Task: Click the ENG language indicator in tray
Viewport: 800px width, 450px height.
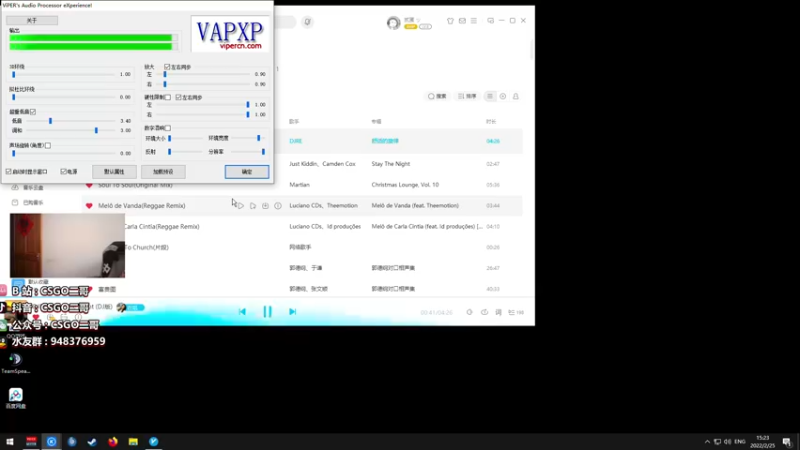Action: (740, 442)
